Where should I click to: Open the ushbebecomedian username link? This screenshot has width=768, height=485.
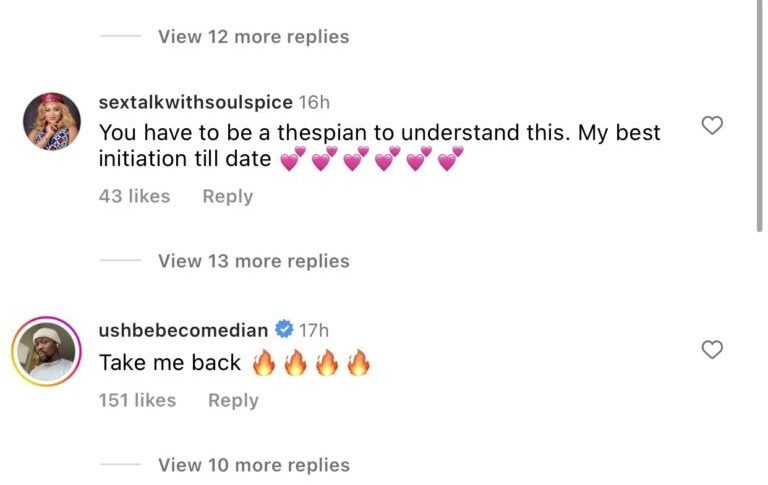point(184,329)
